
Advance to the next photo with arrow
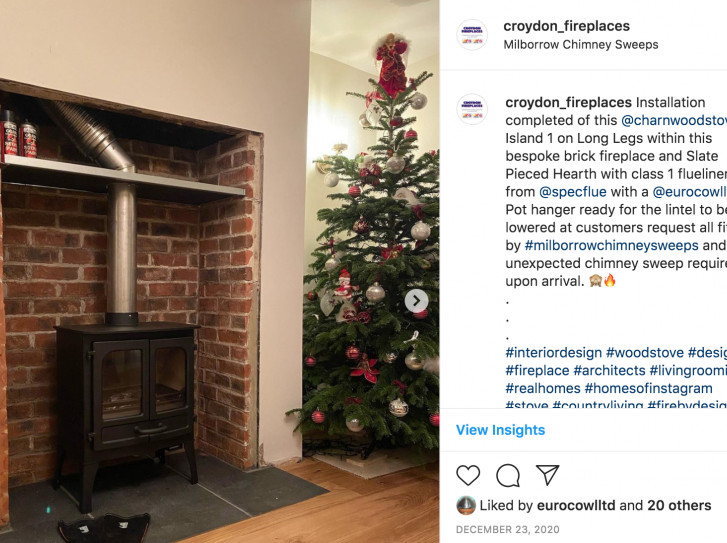[x=416, y=301]
